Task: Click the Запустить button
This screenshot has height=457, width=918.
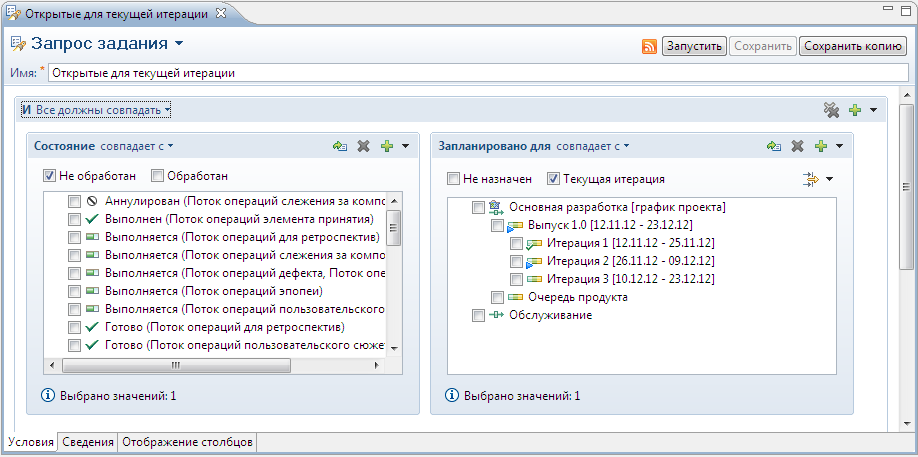Action: click(694, 46)
